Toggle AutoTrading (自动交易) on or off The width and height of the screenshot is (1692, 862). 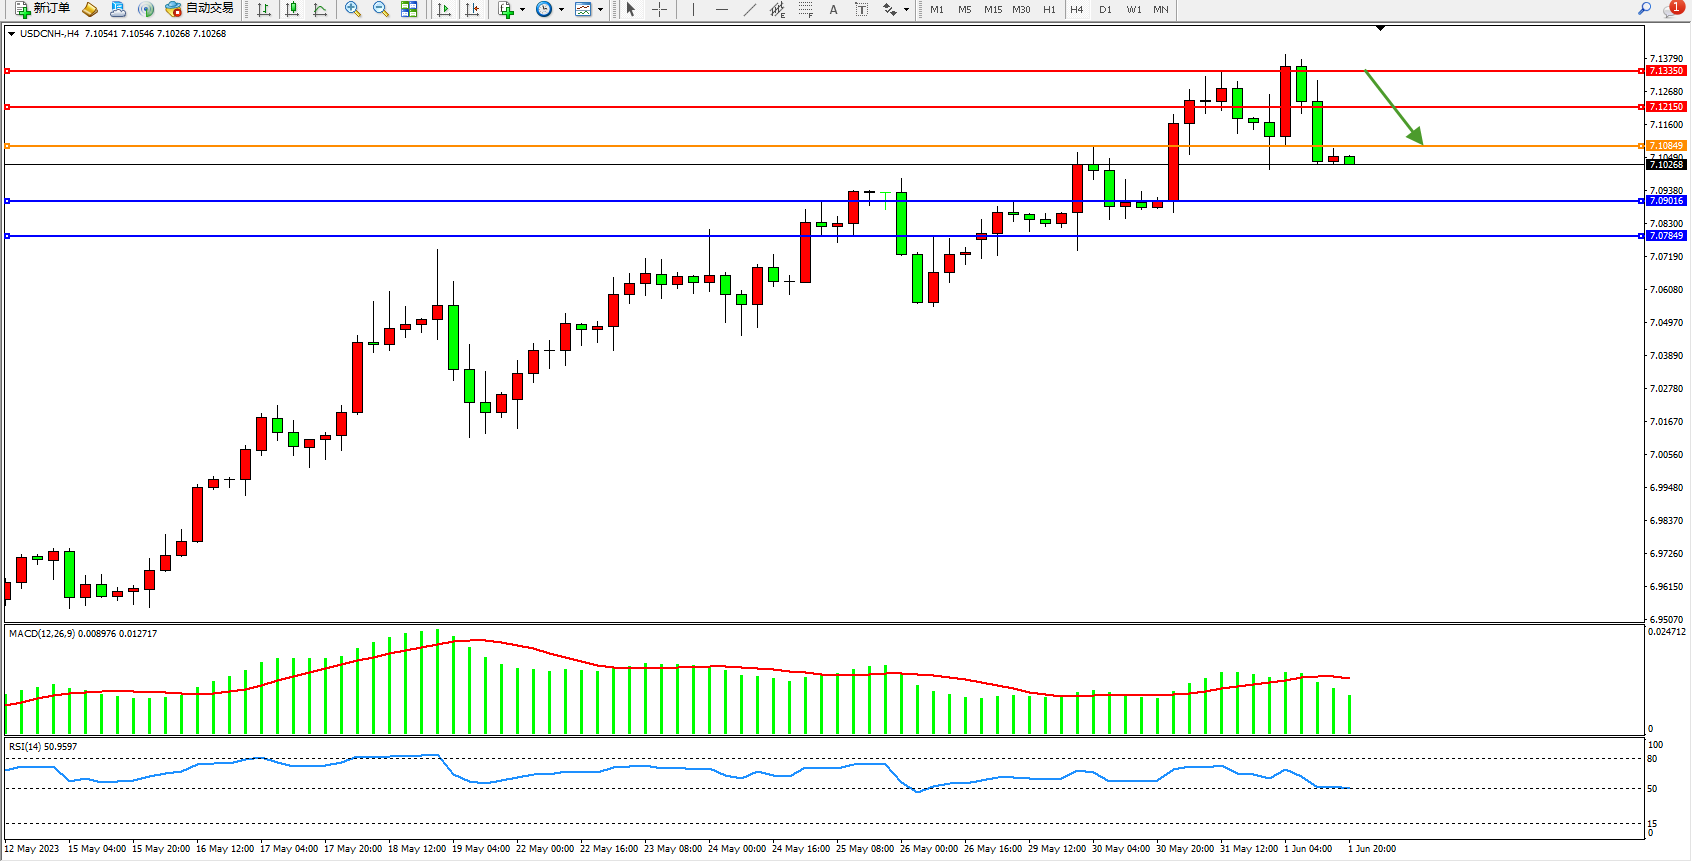tap(200, 9)
